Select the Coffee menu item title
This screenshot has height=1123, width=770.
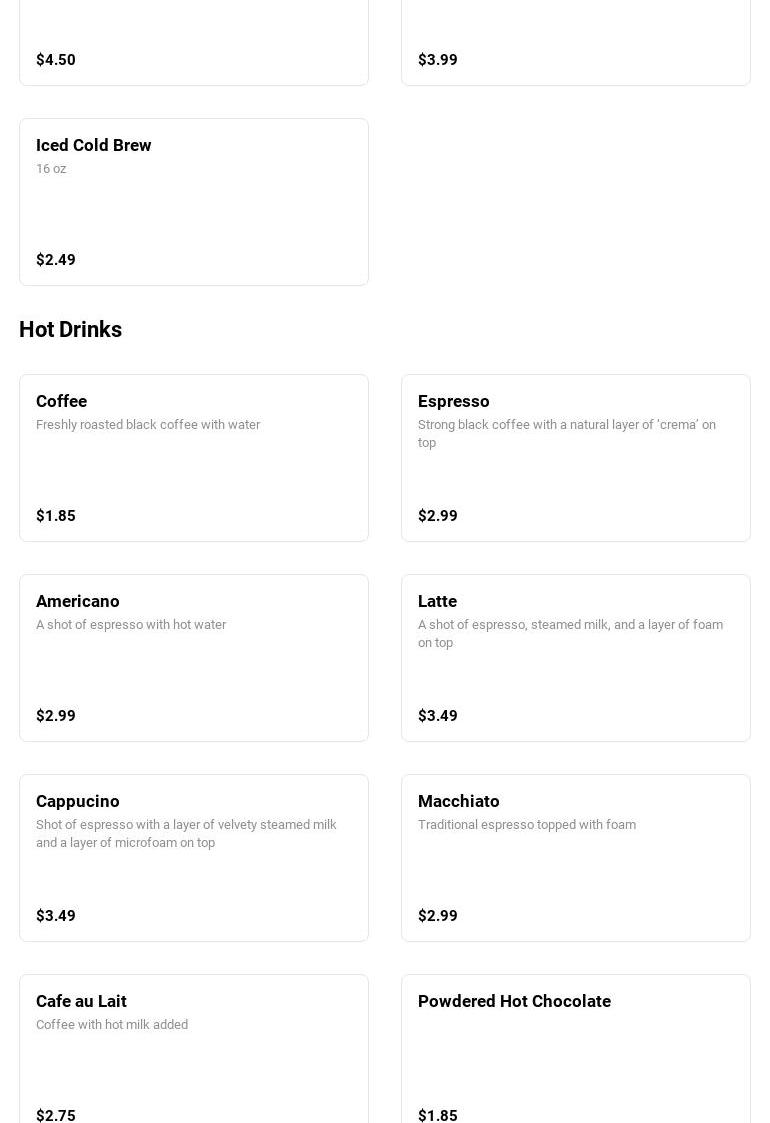(62, 401)
